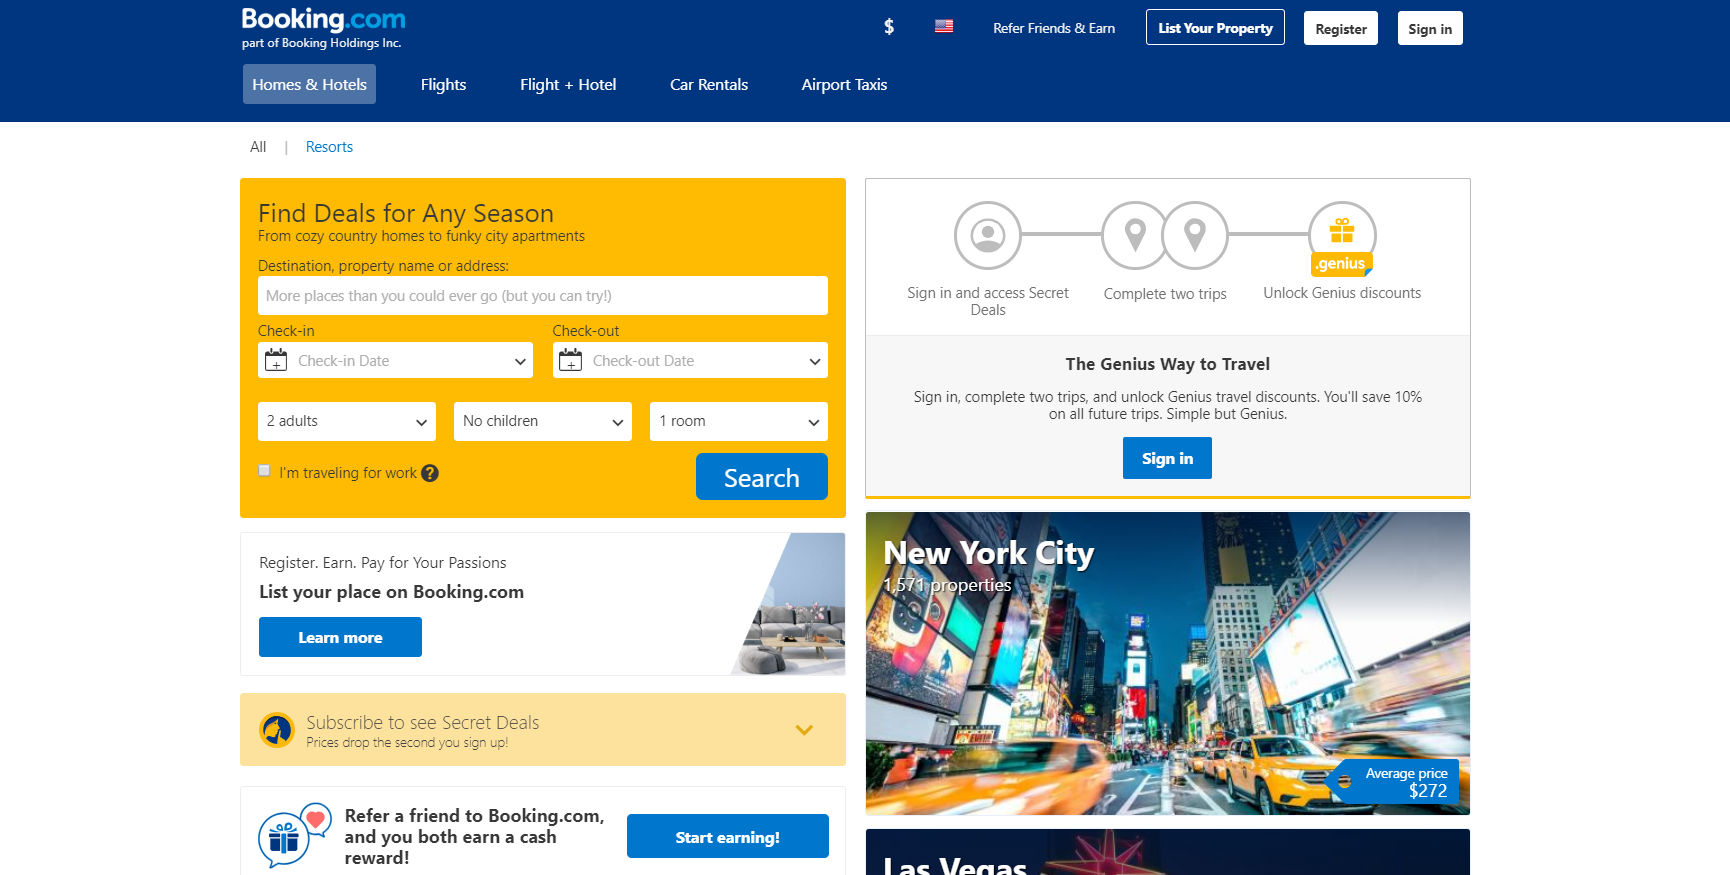Click 'The Genius Way to Travel' heading
Image resolution: width=1730 pixels, height=875 pixels.
tap(1168, 364)
